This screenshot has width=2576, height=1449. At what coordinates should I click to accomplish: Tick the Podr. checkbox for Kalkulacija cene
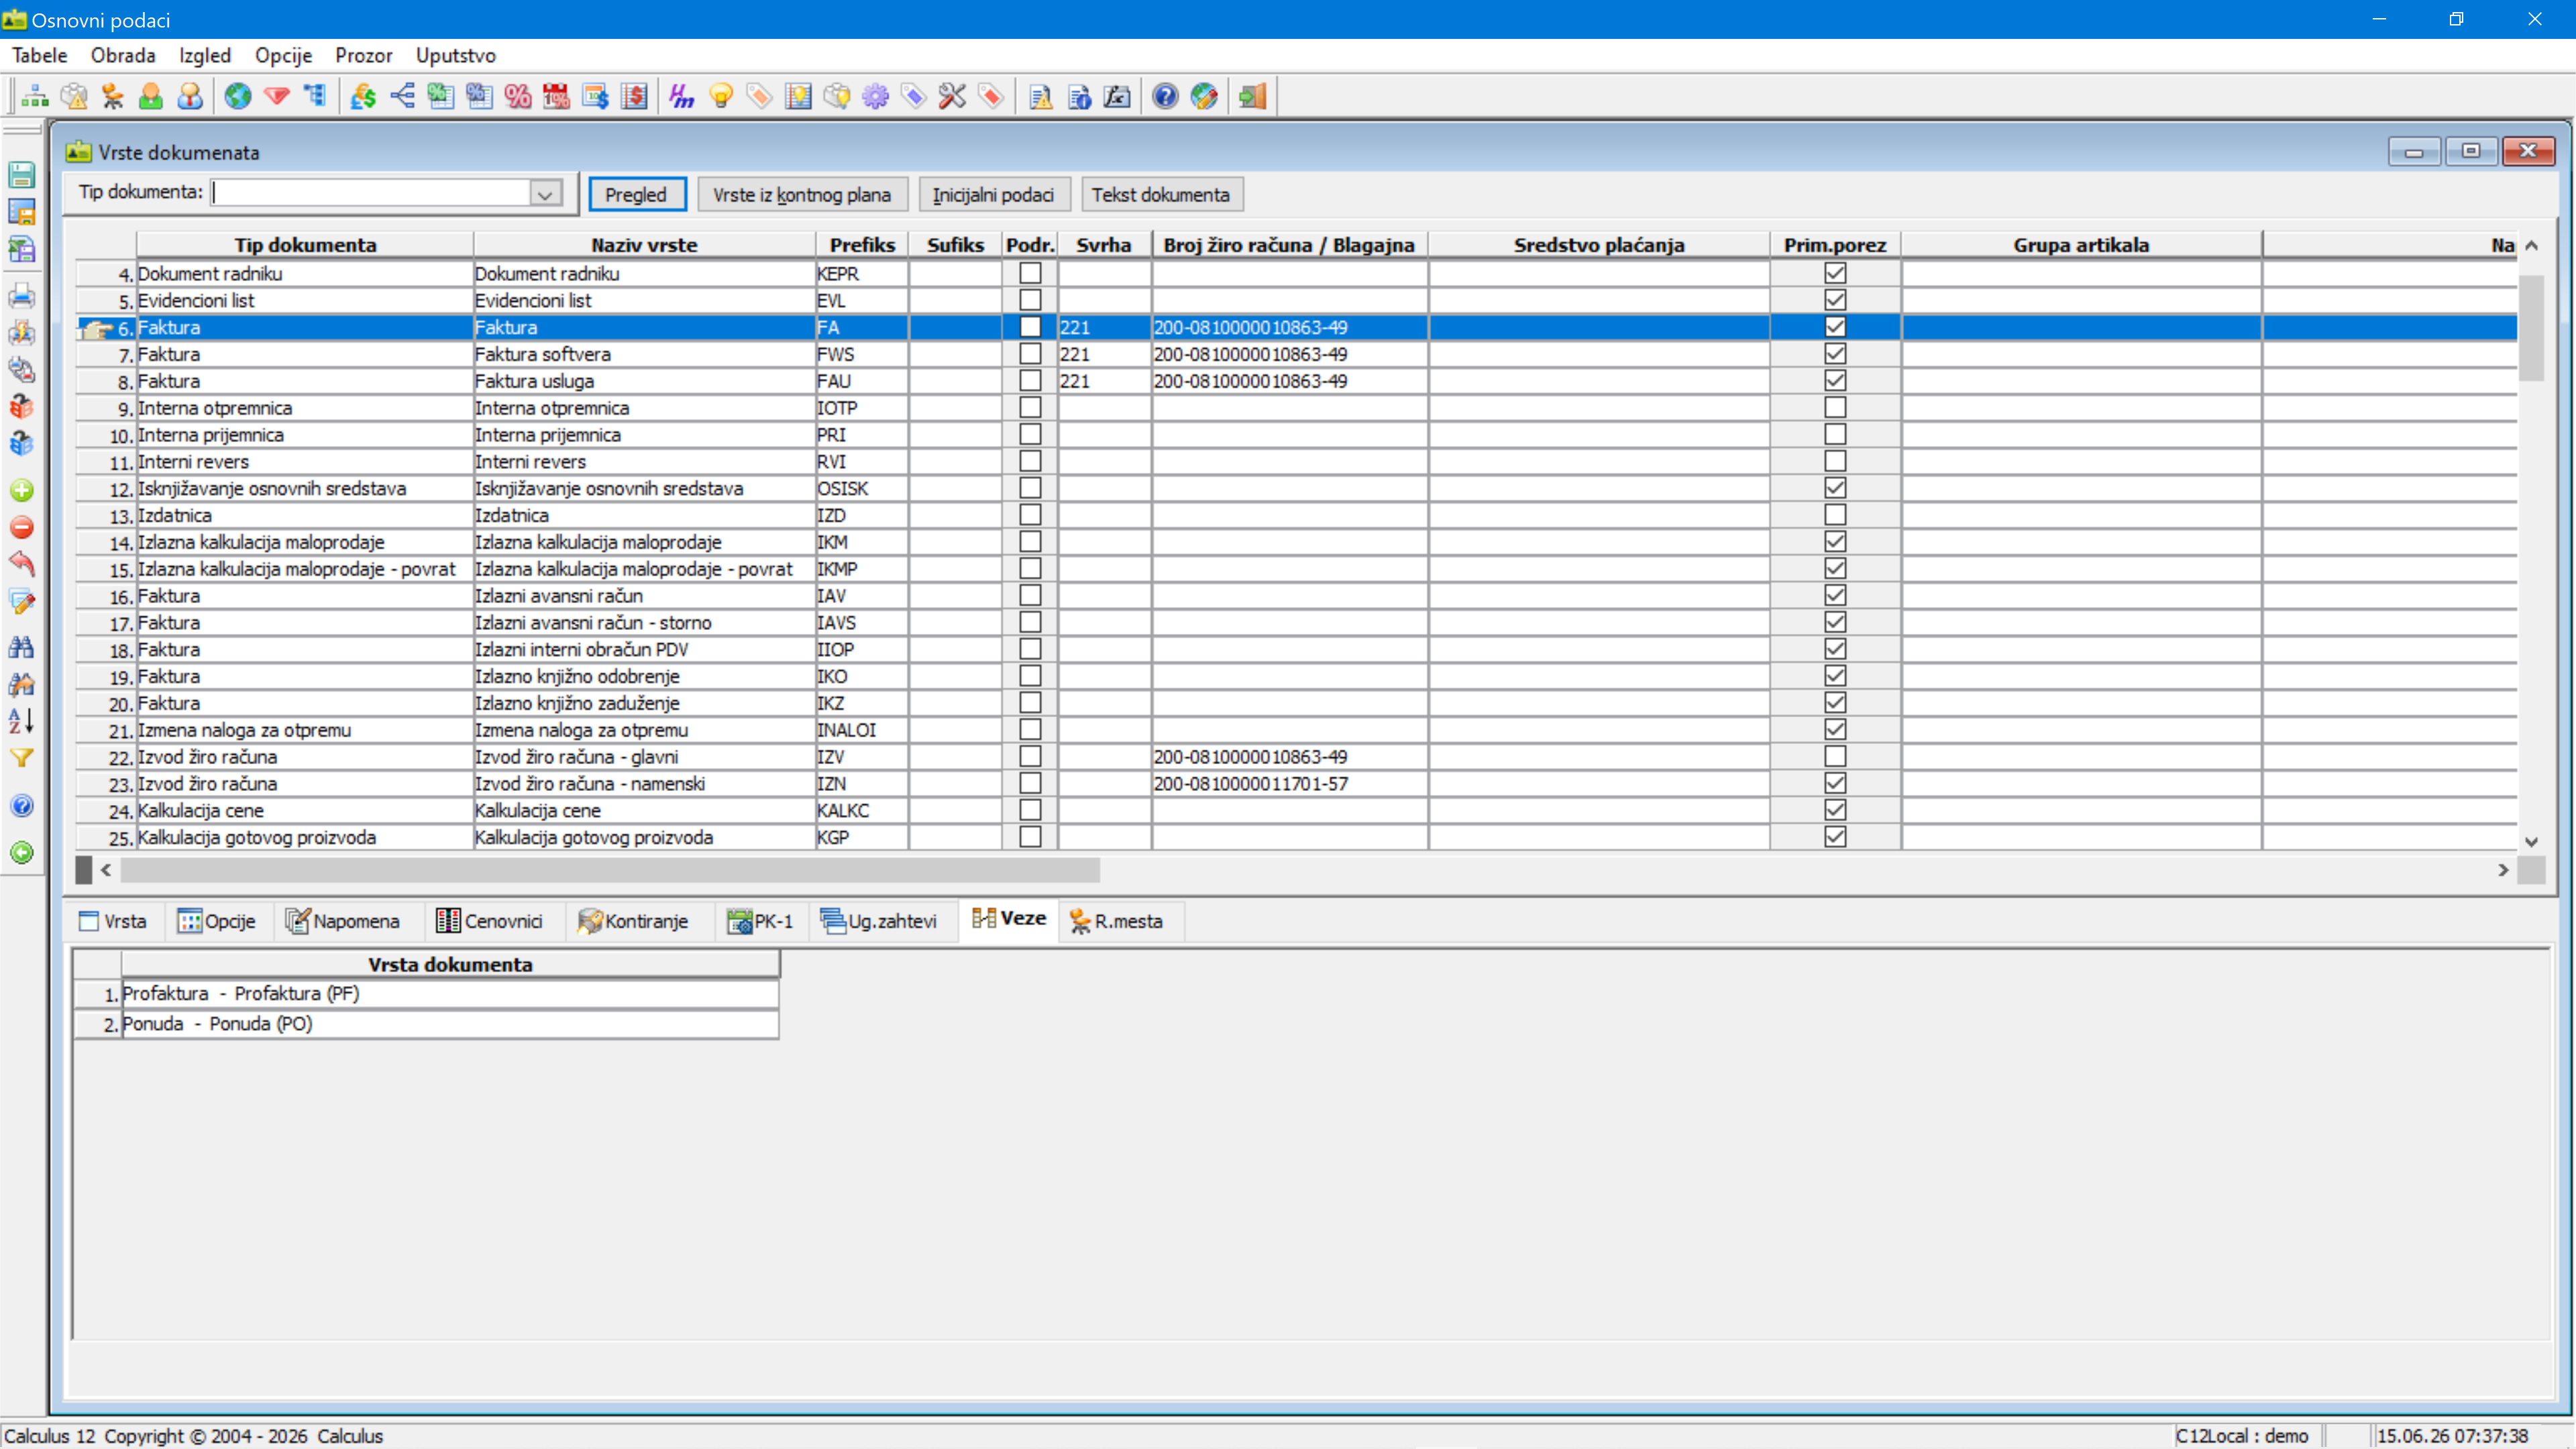1030,810
